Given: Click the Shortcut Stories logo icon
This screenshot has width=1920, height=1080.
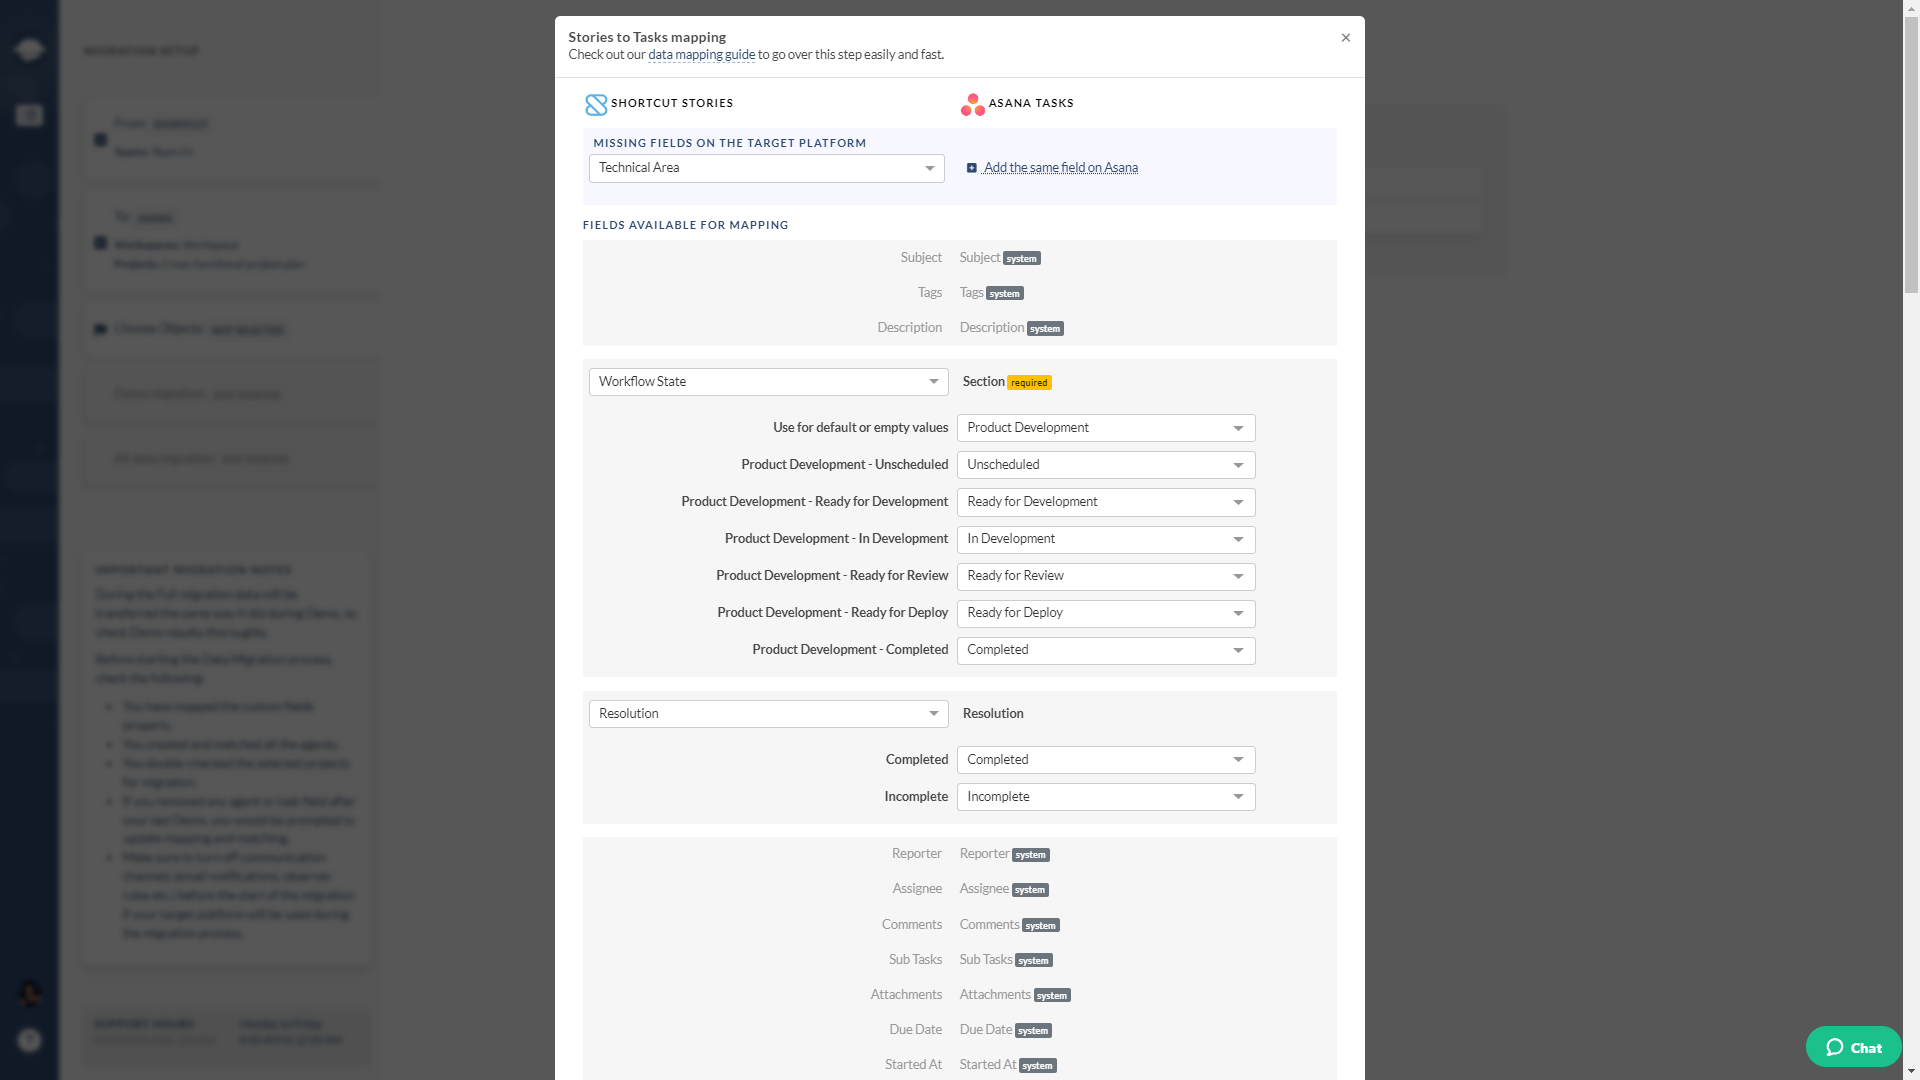Looking at the screenshot, I should pos(596,104).
